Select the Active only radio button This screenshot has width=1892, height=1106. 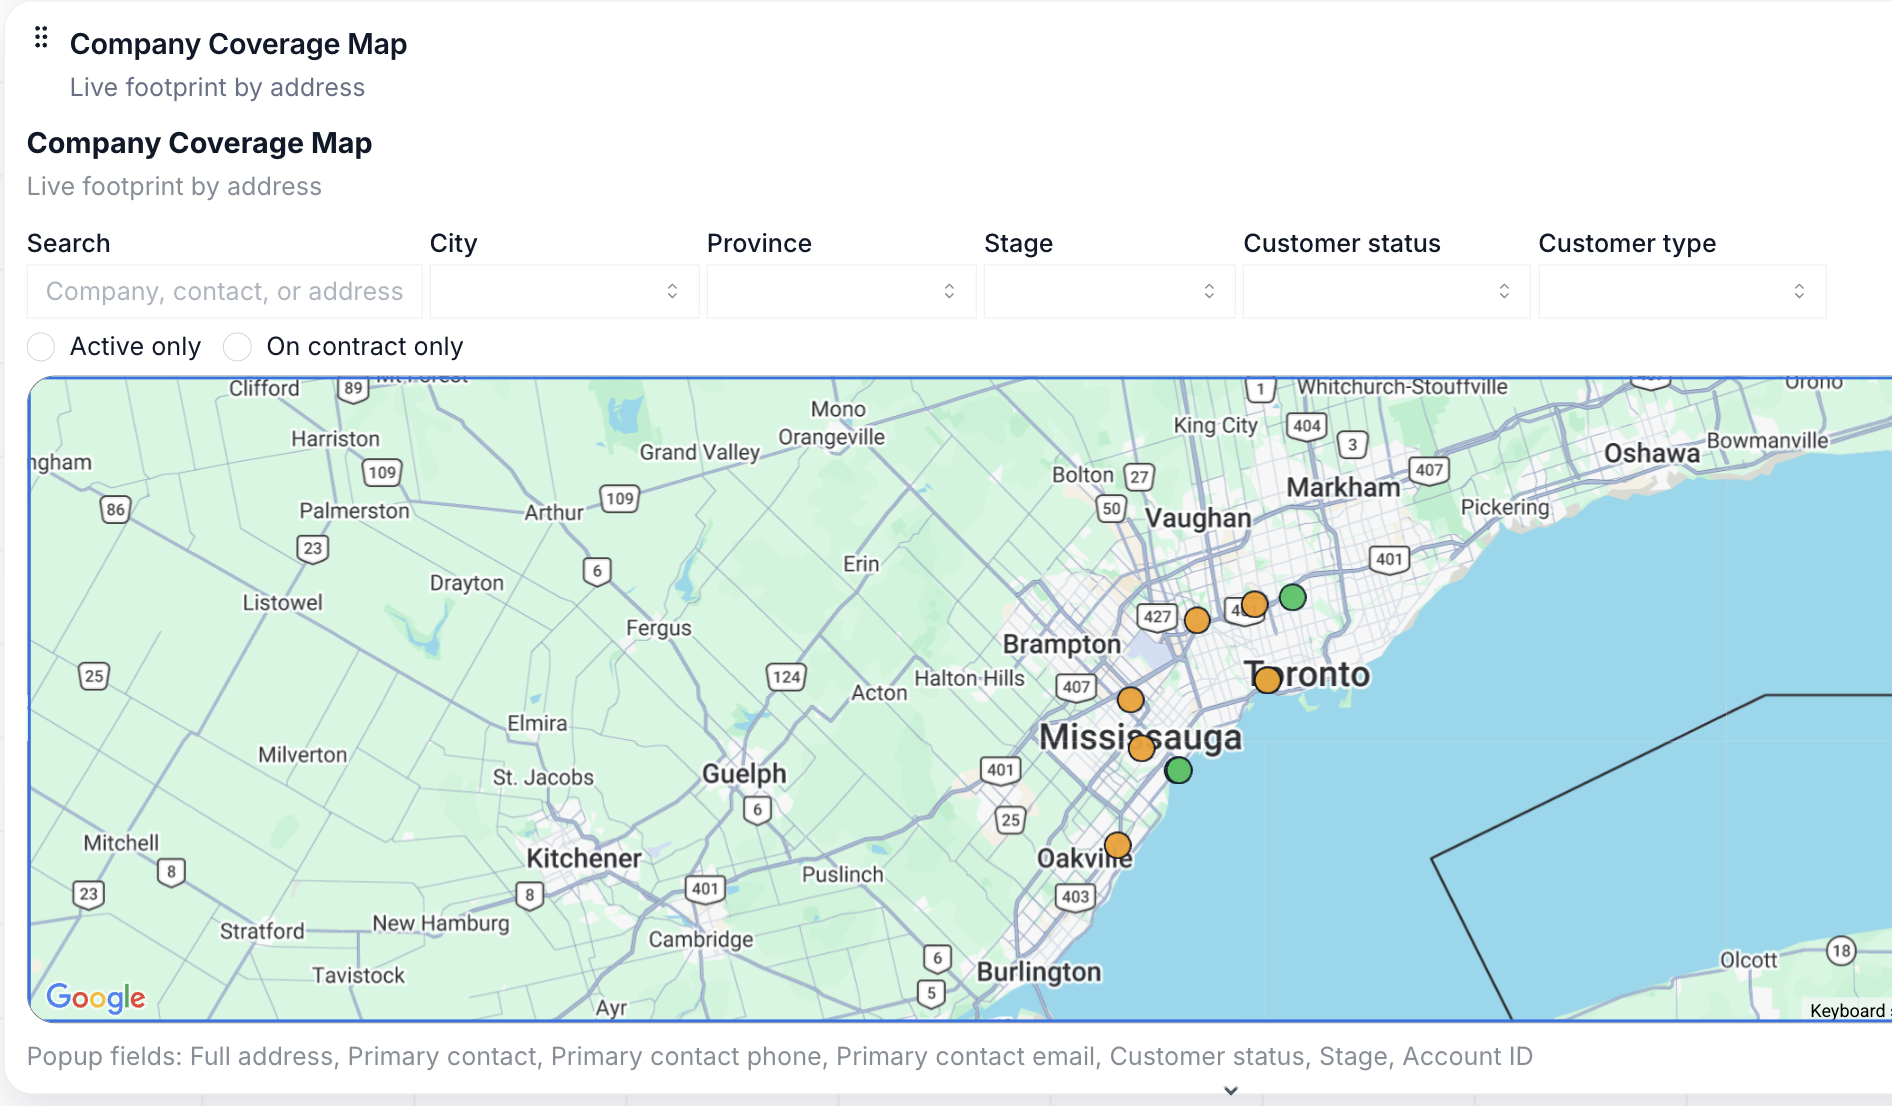pyautogui.click(x=41, y=346)
